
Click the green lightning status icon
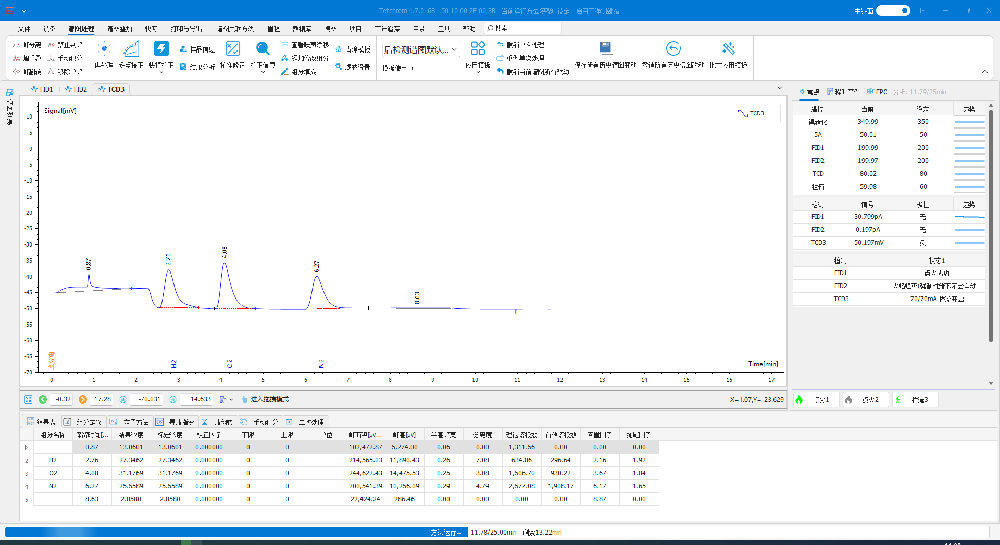click(x=898, y=400)
